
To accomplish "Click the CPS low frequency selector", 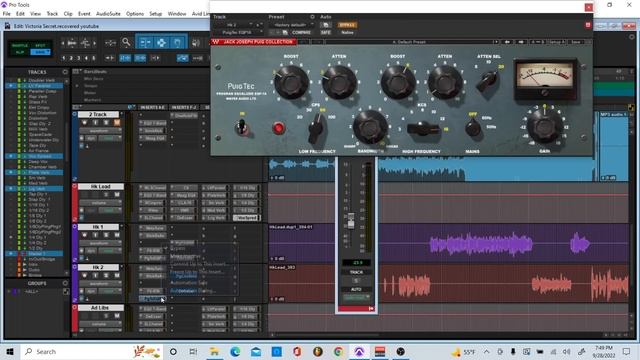I will (316, 128).
